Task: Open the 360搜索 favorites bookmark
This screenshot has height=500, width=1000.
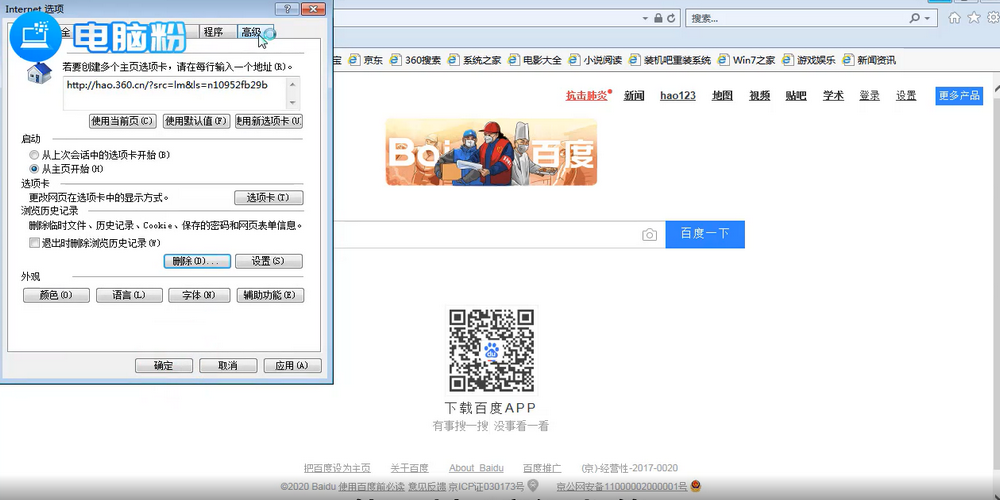Action: click(x=415, y=60)
